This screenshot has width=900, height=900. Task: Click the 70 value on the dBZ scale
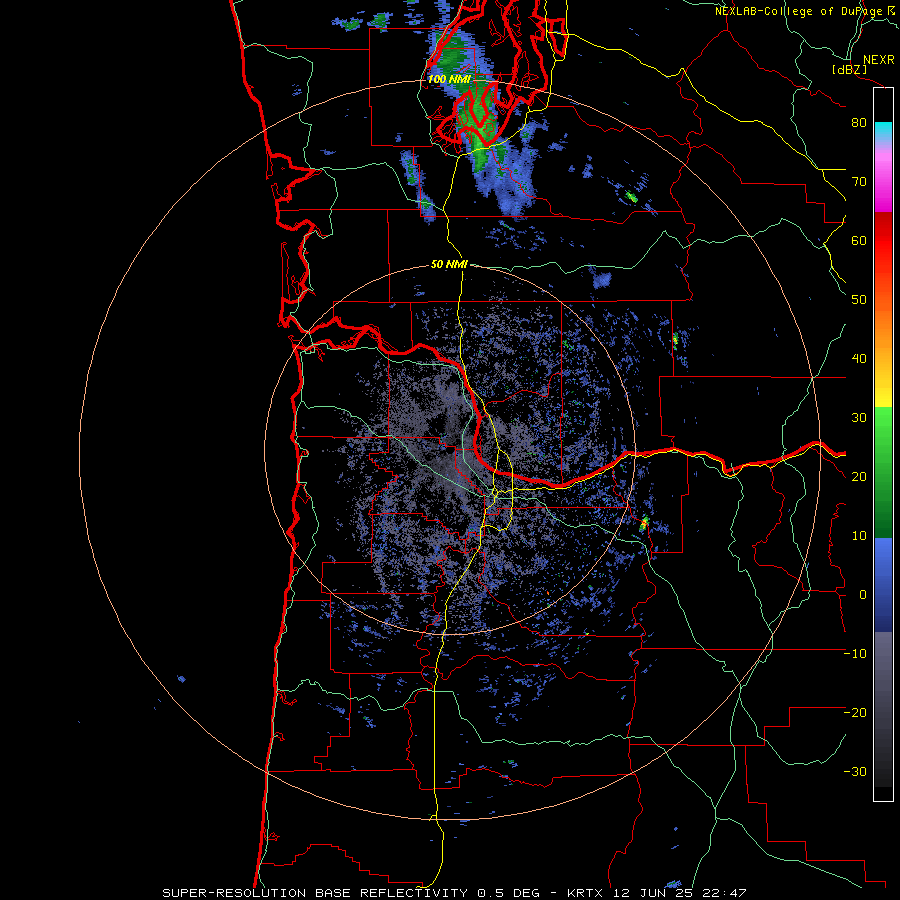click(x=859, y=182)
